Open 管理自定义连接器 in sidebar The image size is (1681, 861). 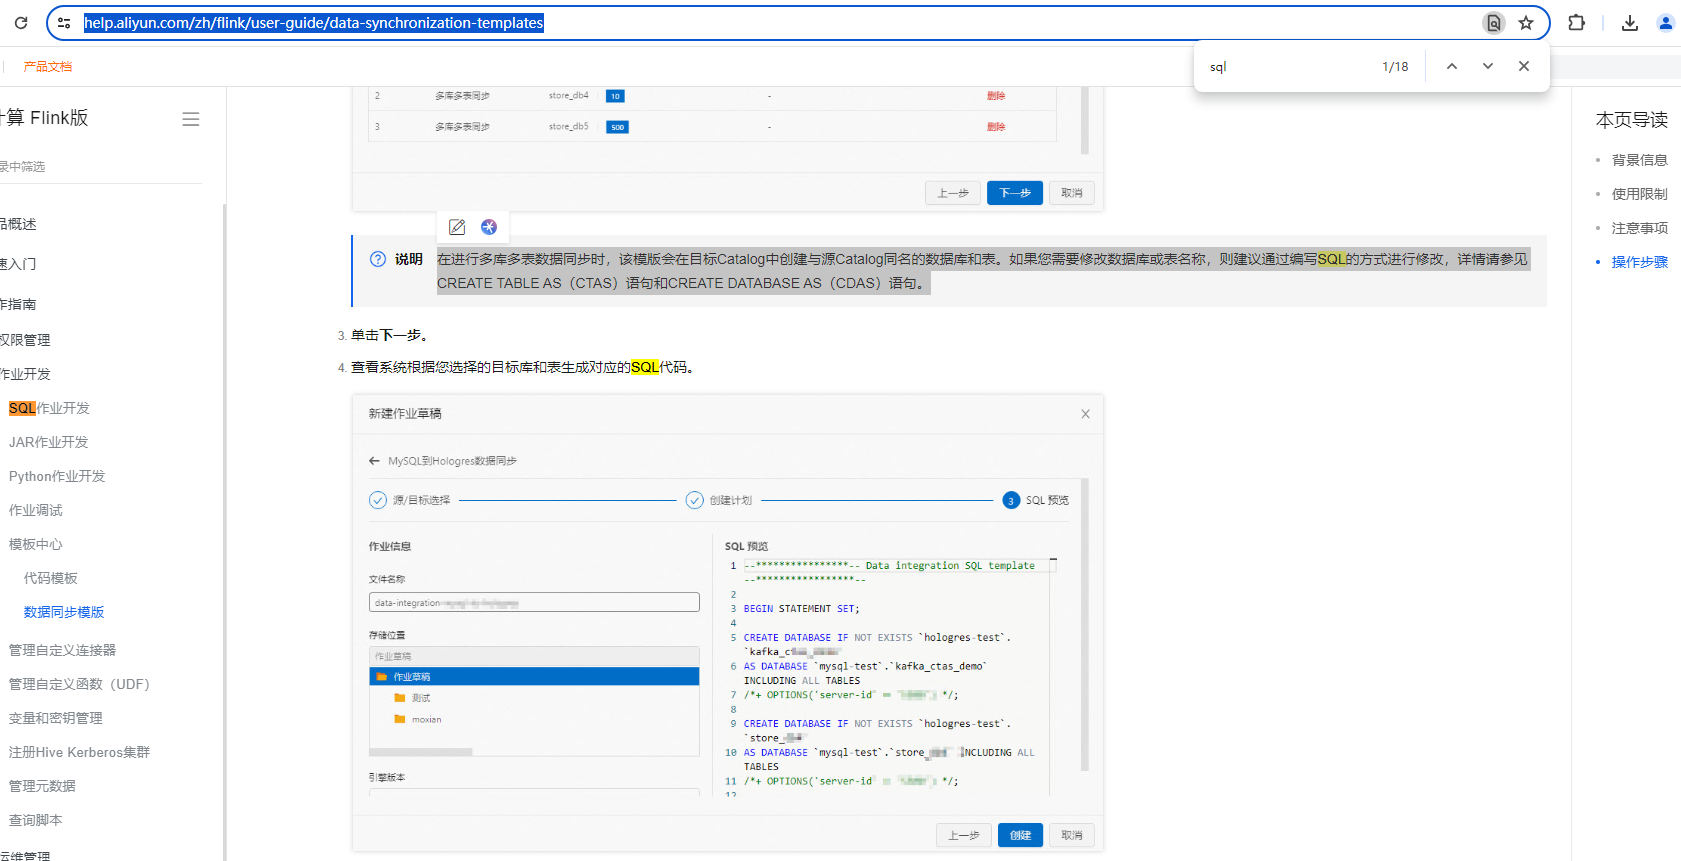pyautogui.click(x=62, y=650)
